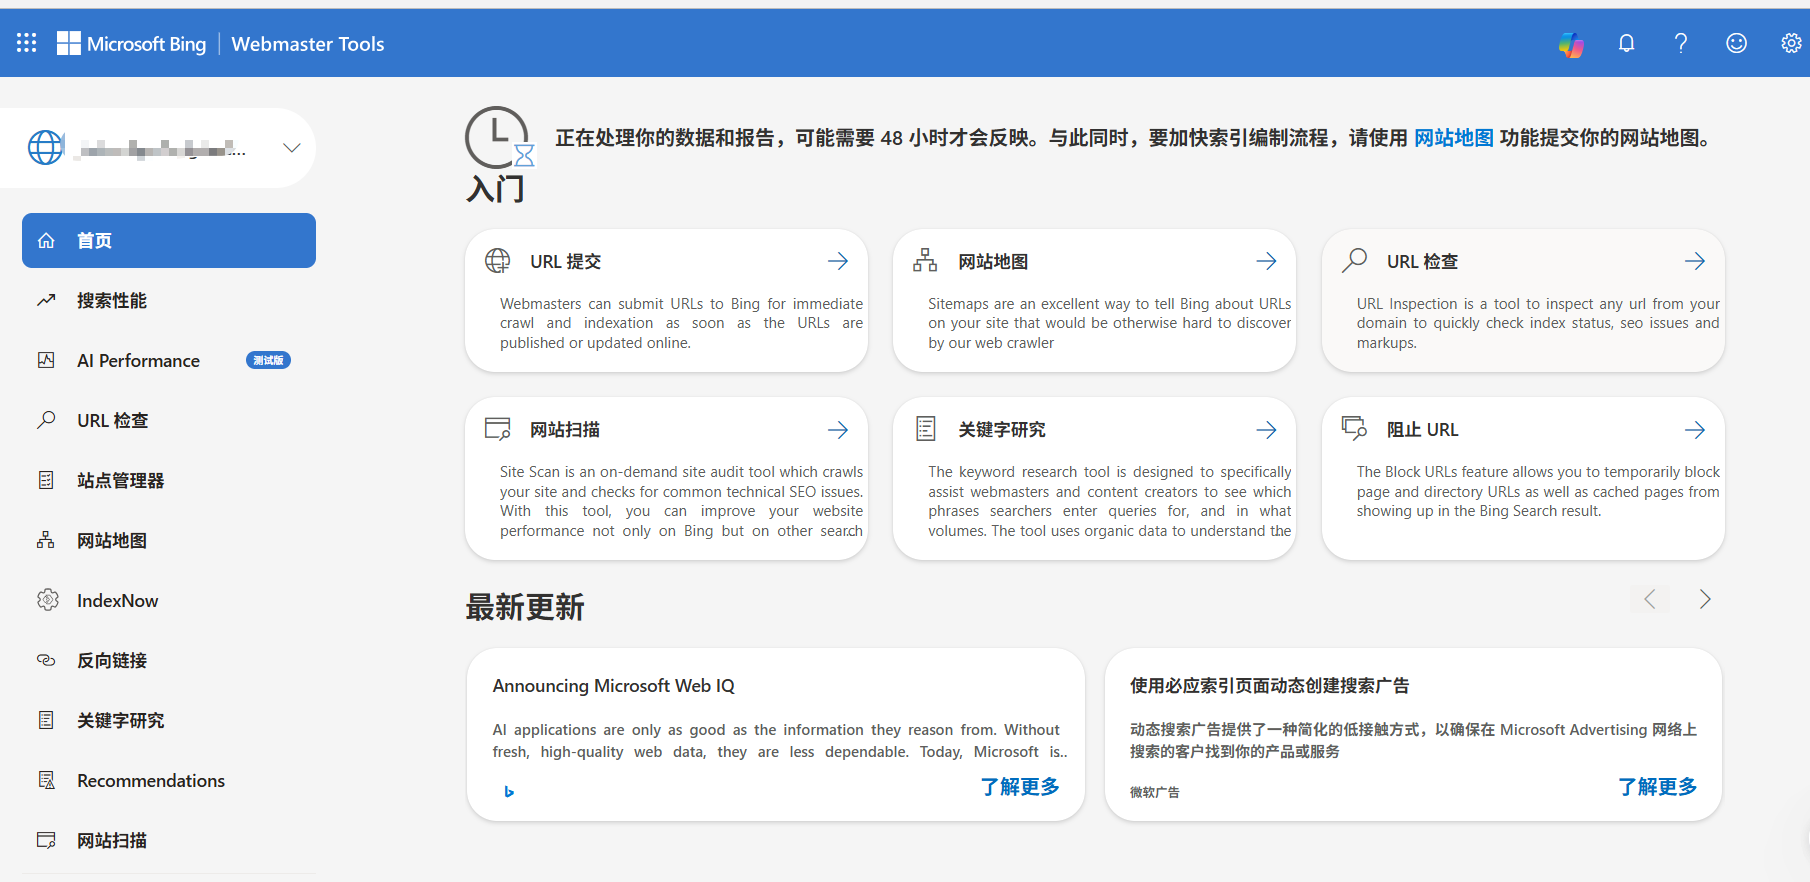Open Copilot from the header
The height and width of the screenshot is (882, 1810).
tap(1571, 43)
